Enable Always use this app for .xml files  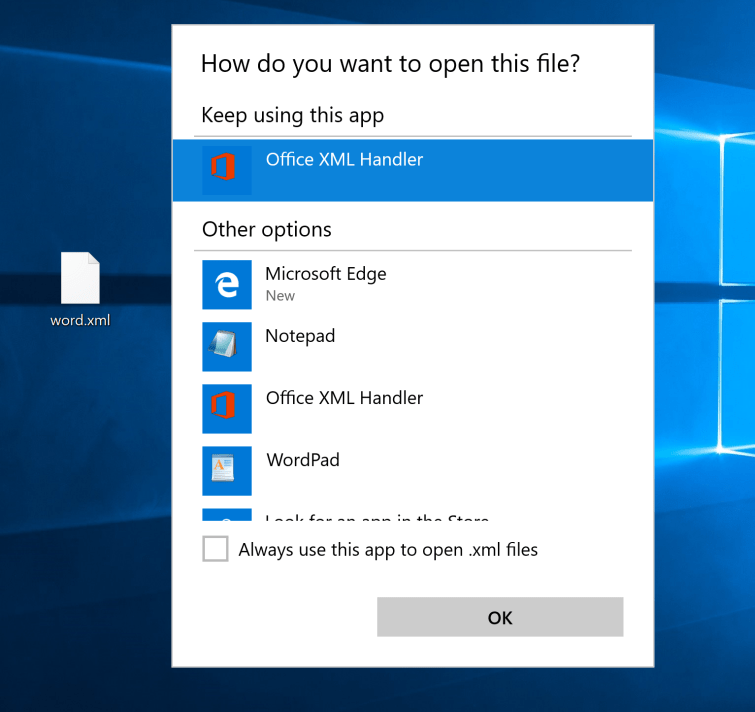click(215, 549)
